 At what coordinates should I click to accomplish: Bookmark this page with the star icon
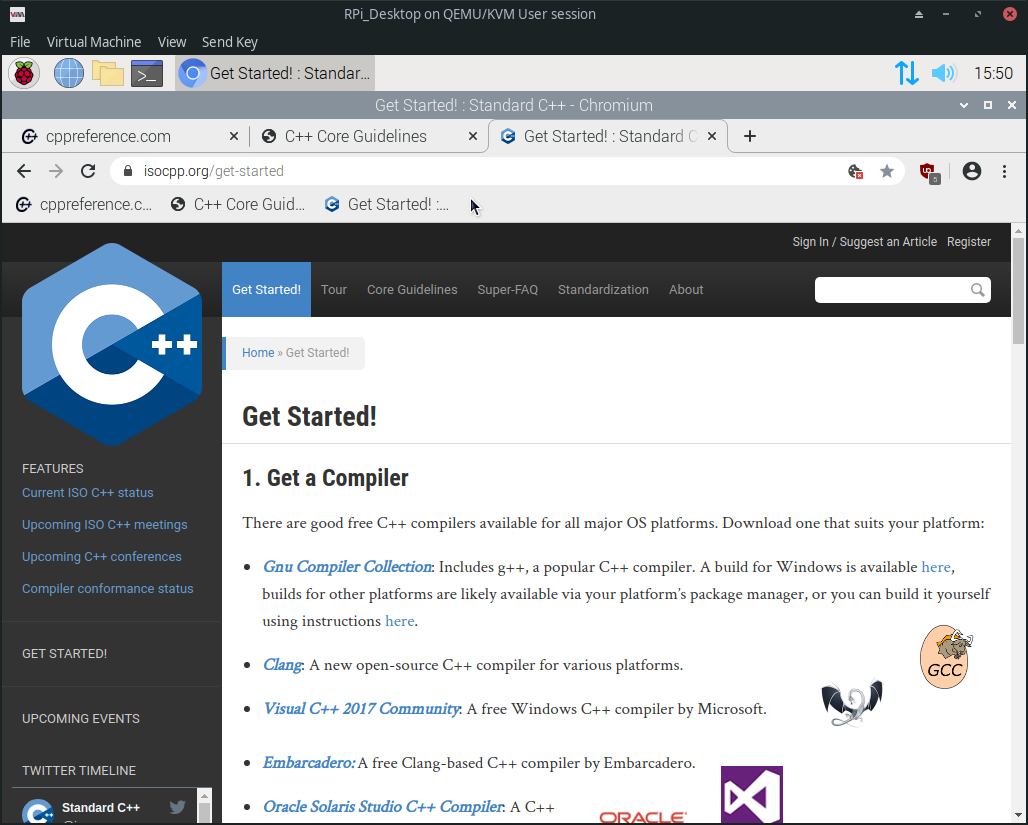(887, 171)
